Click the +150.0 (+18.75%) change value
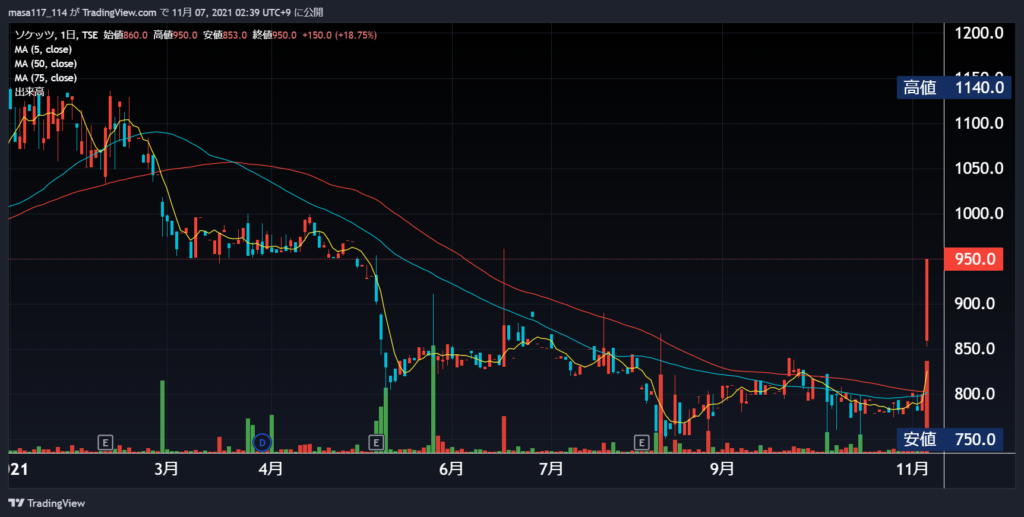The height and width of the screenshot is (517, 1024). pyautogui.click(x=340, y=35)
